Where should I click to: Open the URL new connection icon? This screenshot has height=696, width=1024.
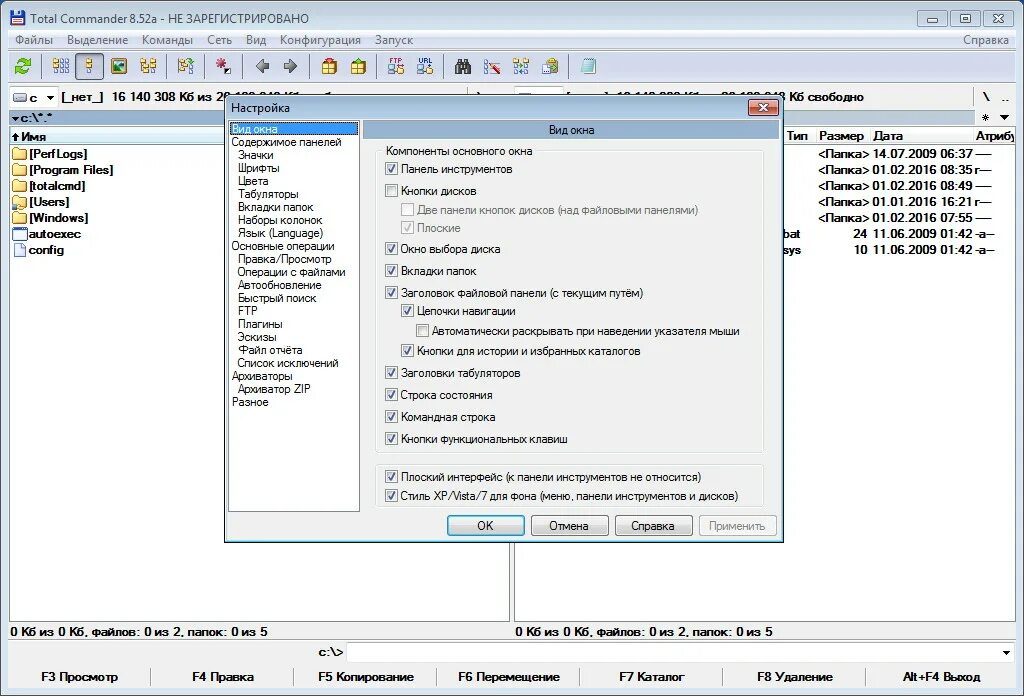[425, 66]
